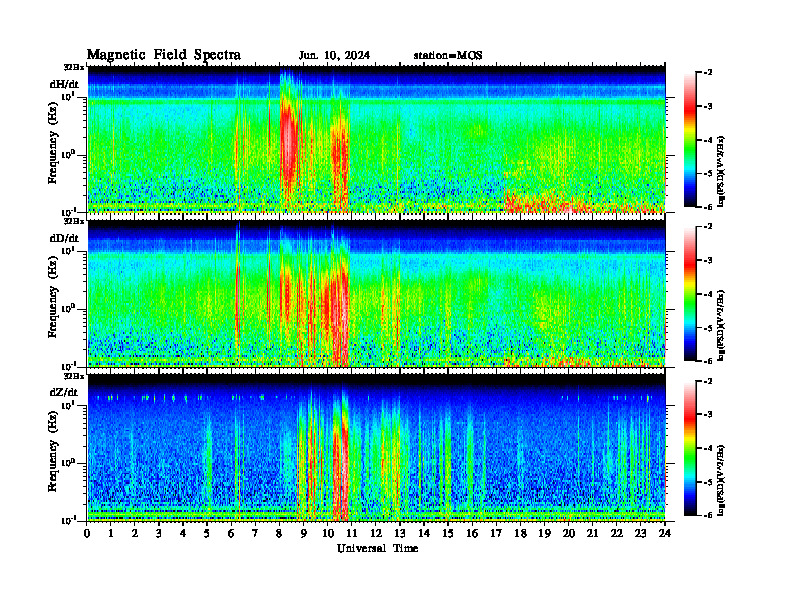Click "-4" on the dD/dt color scale

[x=708, y=294]
